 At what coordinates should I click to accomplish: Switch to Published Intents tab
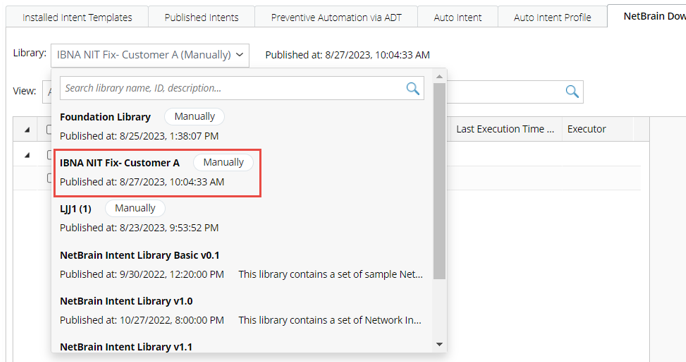point(201,17)
